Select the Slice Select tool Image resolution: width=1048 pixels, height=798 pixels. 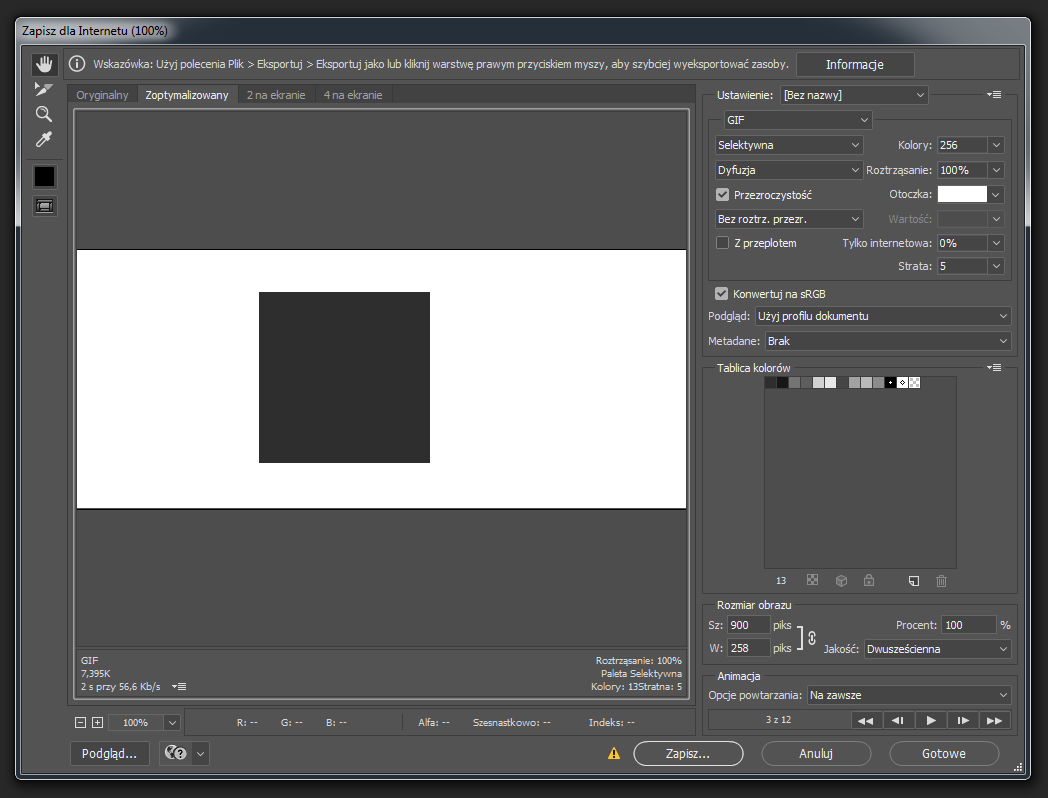[x=44, y=89]
